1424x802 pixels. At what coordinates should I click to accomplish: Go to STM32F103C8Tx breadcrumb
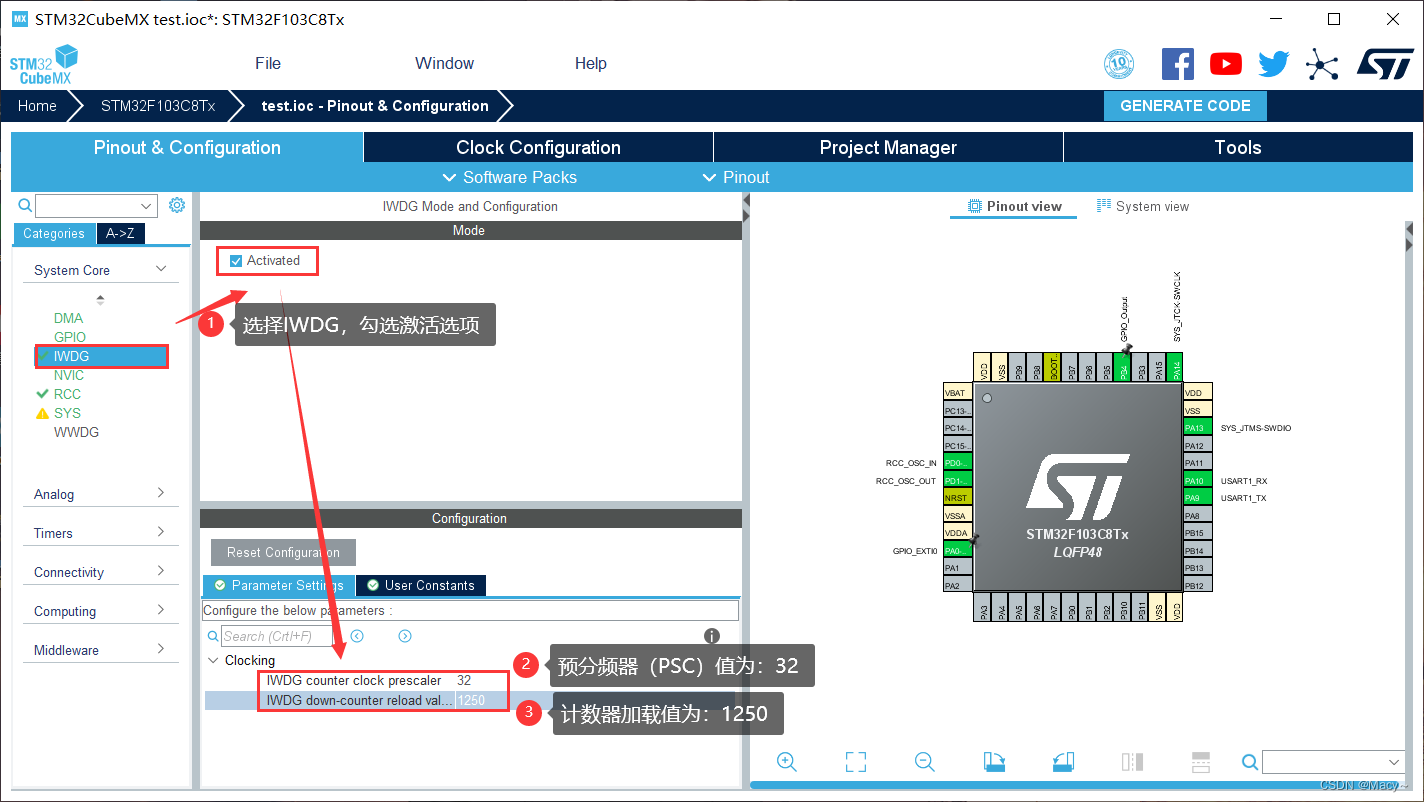[158, 106]
